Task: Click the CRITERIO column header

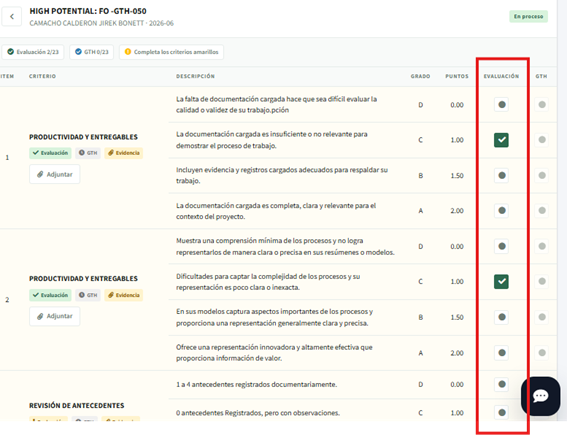Action: click(42, 76)
